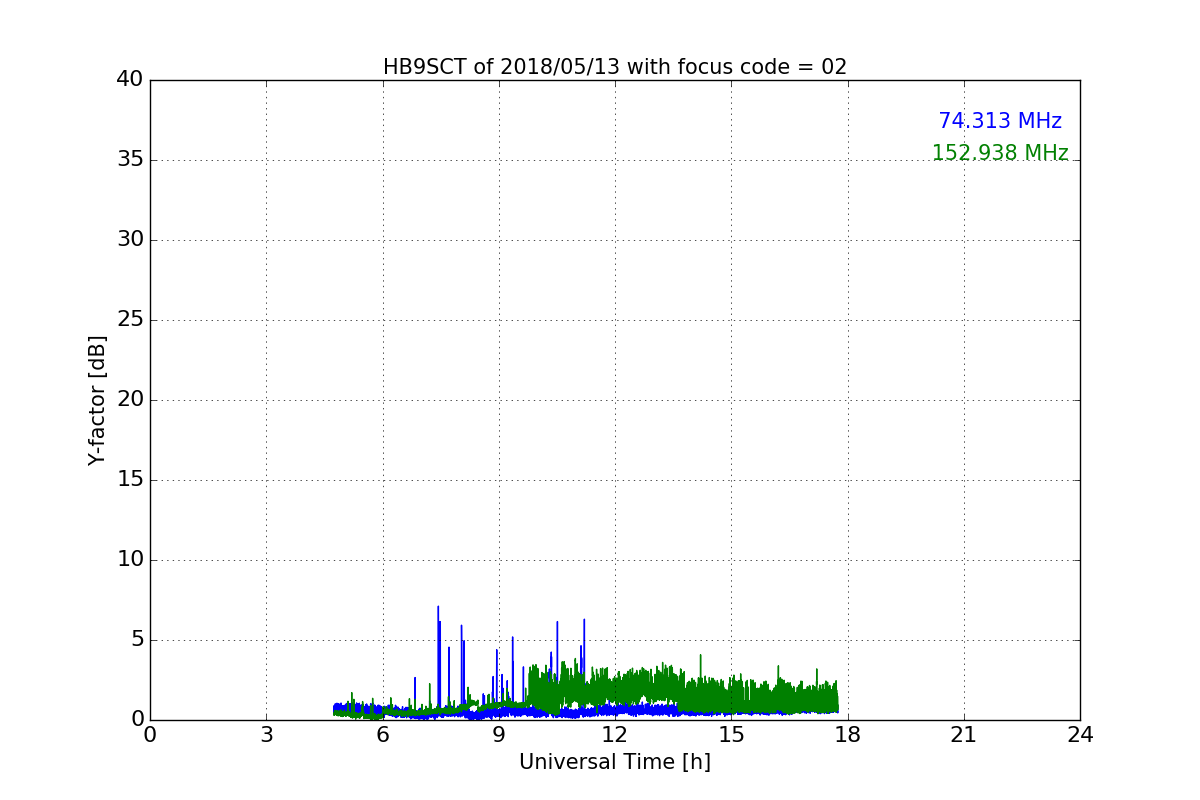Click the x-axis tick label 9
The image size is (1200, 800).
[x=499, y=735]
